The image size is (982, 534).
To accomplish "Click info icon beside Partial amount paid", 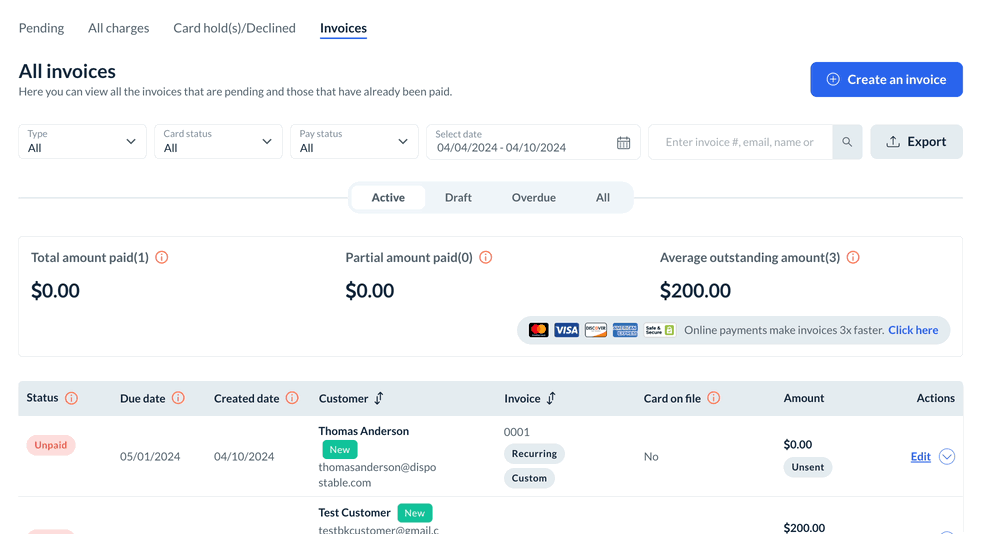I will pyautogui.click(x=486, y=257).
